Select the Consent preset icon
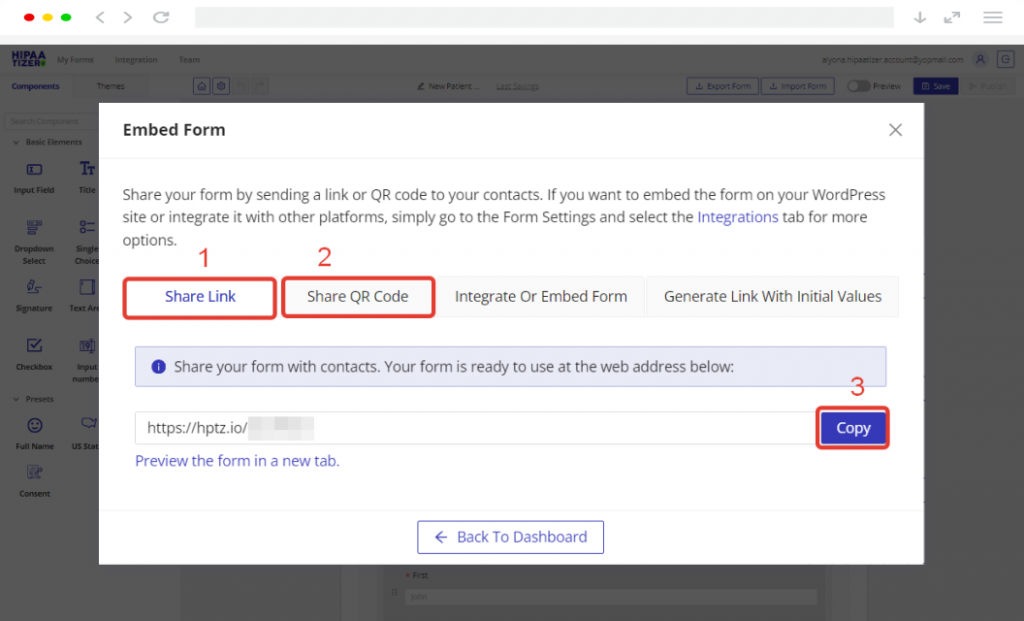Screen dimensions: 1024x621 [34, 473]
